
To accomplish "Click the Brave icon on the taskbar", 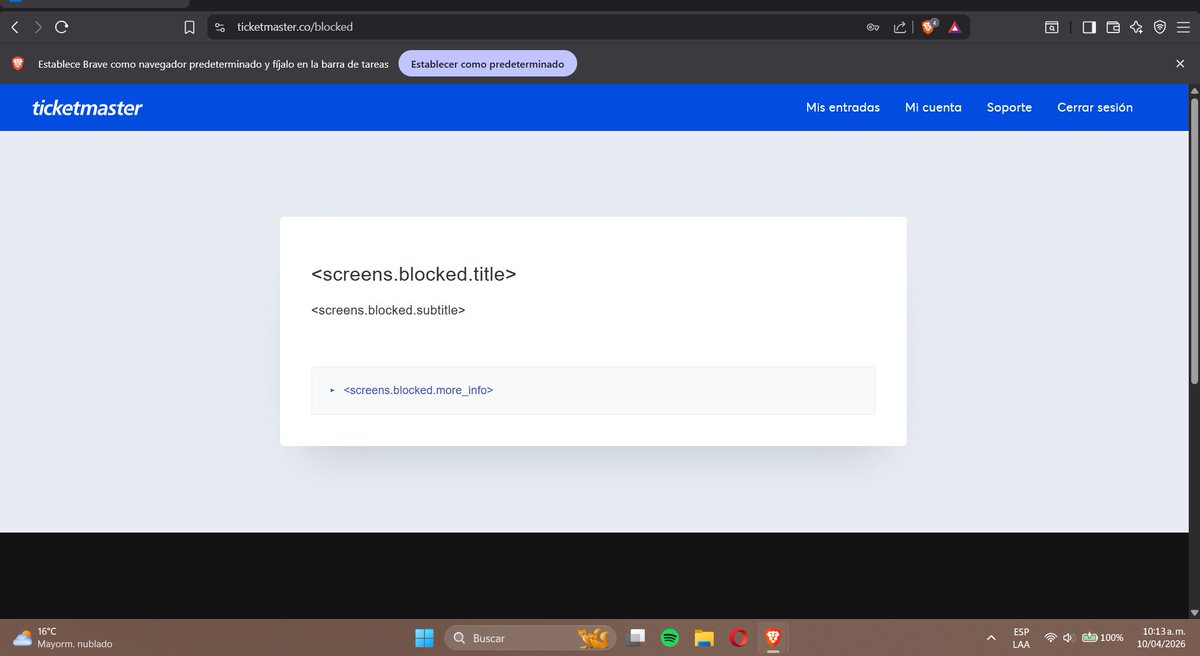I will coord(772,637).
